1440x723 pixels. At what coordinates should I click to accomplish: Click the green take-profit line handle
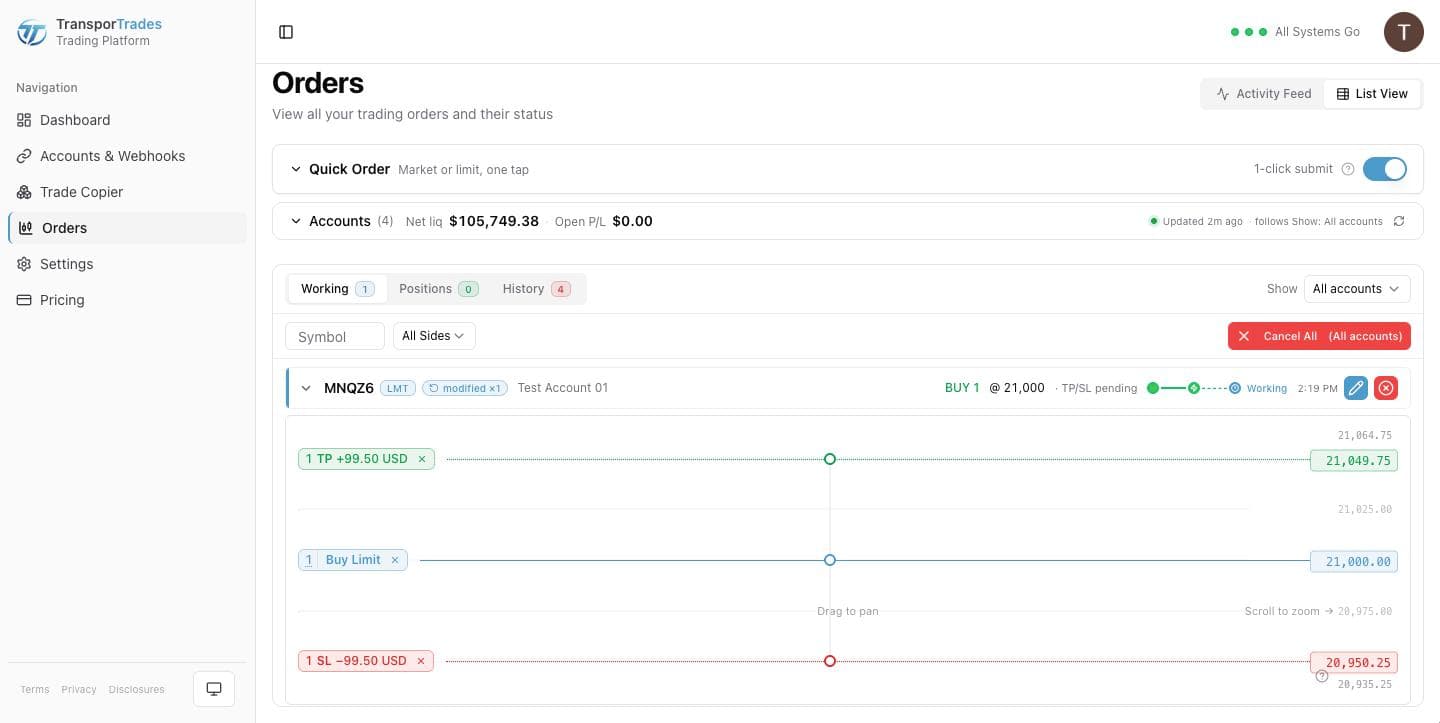pyautogui.click(x=830, y=459)
